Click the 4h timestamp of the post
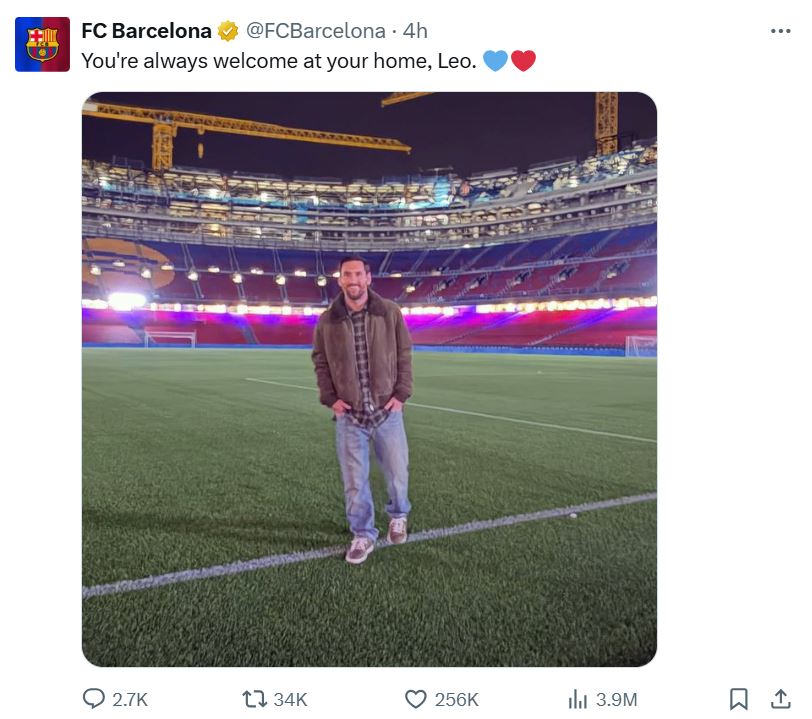The image size is (812, 719). (415, 31)
